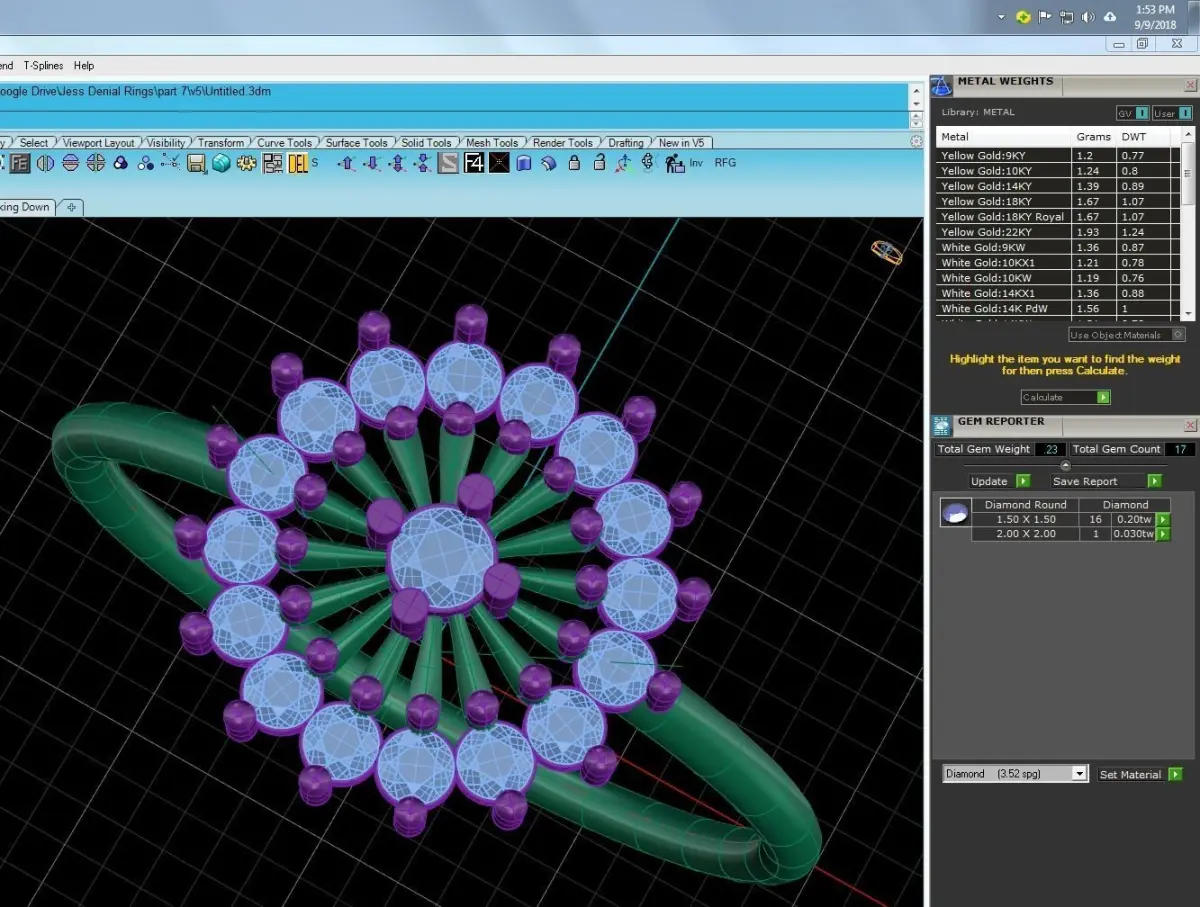Click the teal gem cube icon

point(221,163)
